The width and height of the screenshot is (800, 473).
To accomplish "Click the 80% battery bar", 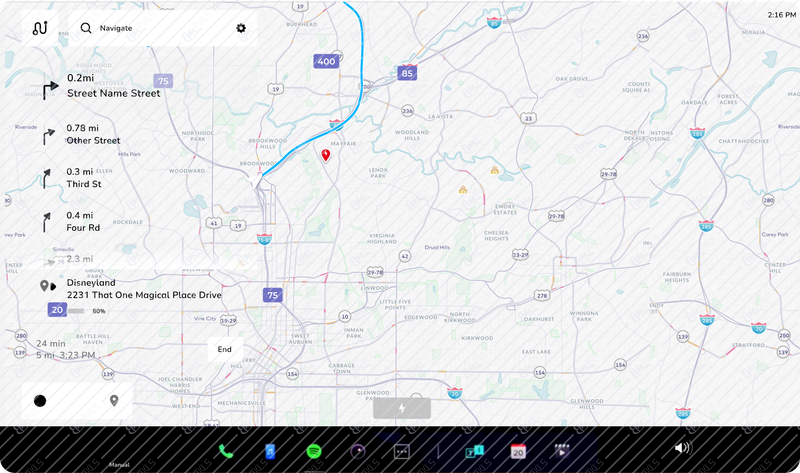I will click(76, 311).
